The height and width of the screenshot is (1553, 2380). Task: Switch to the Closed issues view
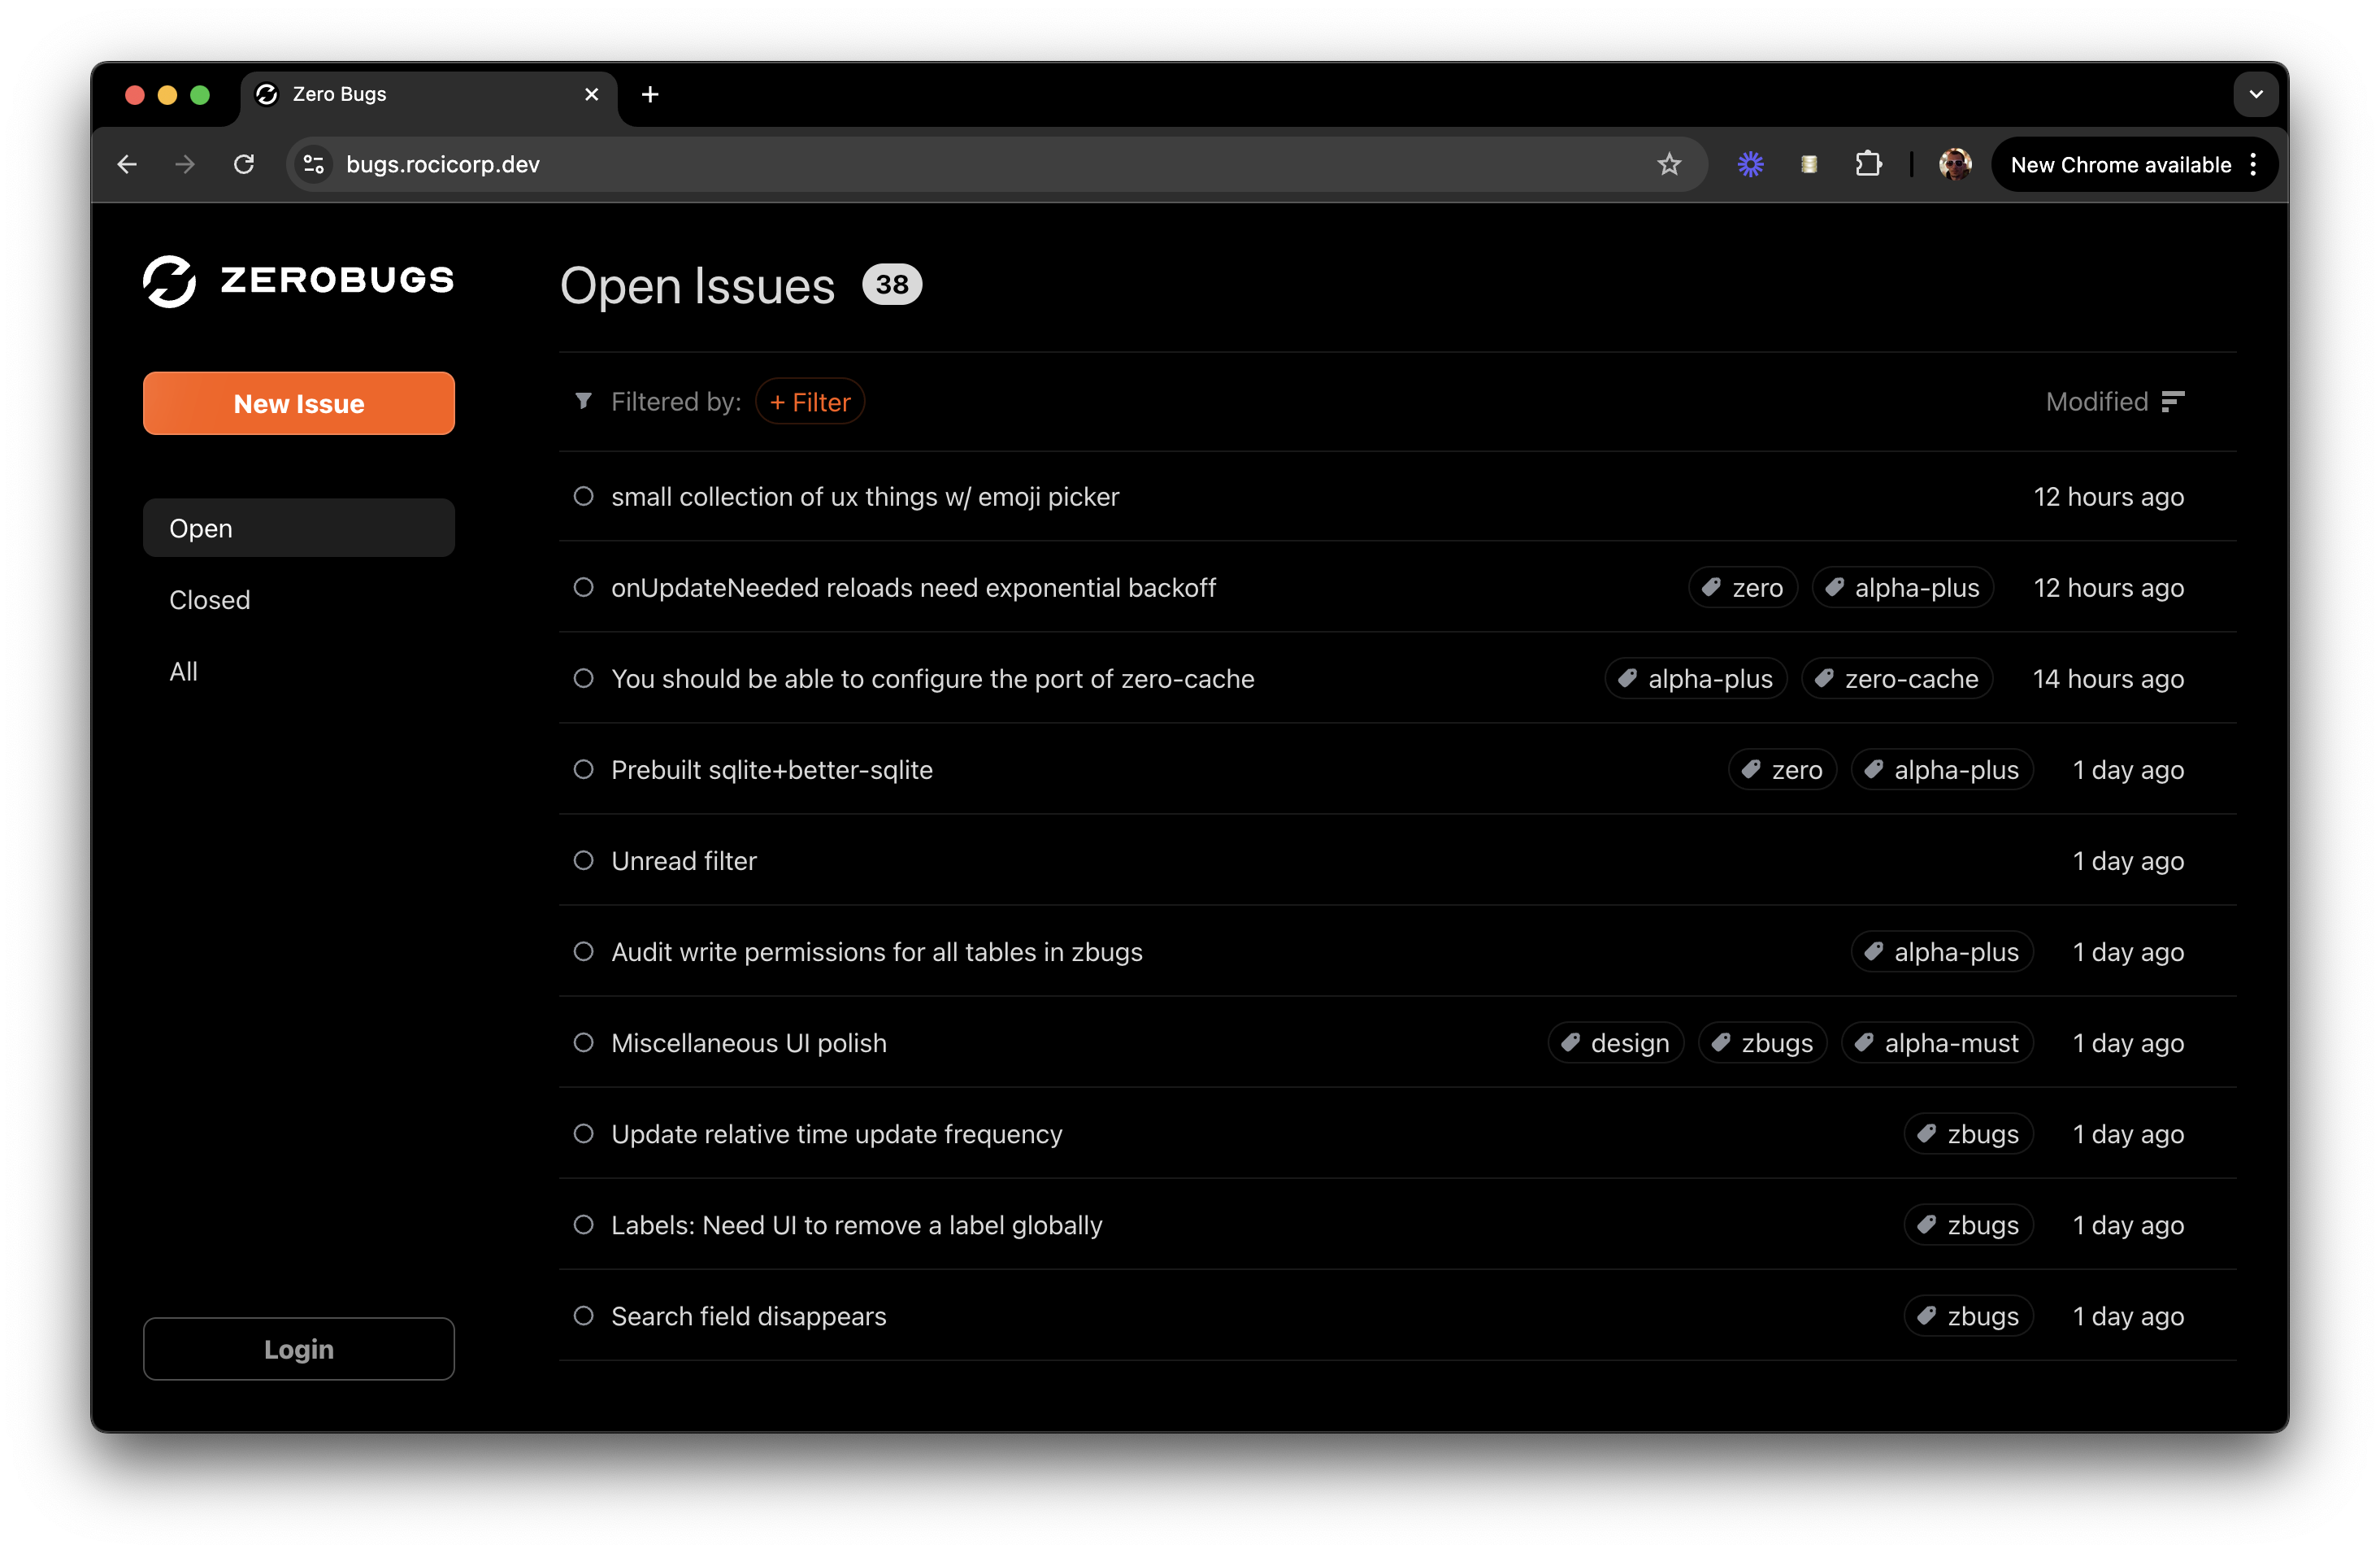pos(209,599)
